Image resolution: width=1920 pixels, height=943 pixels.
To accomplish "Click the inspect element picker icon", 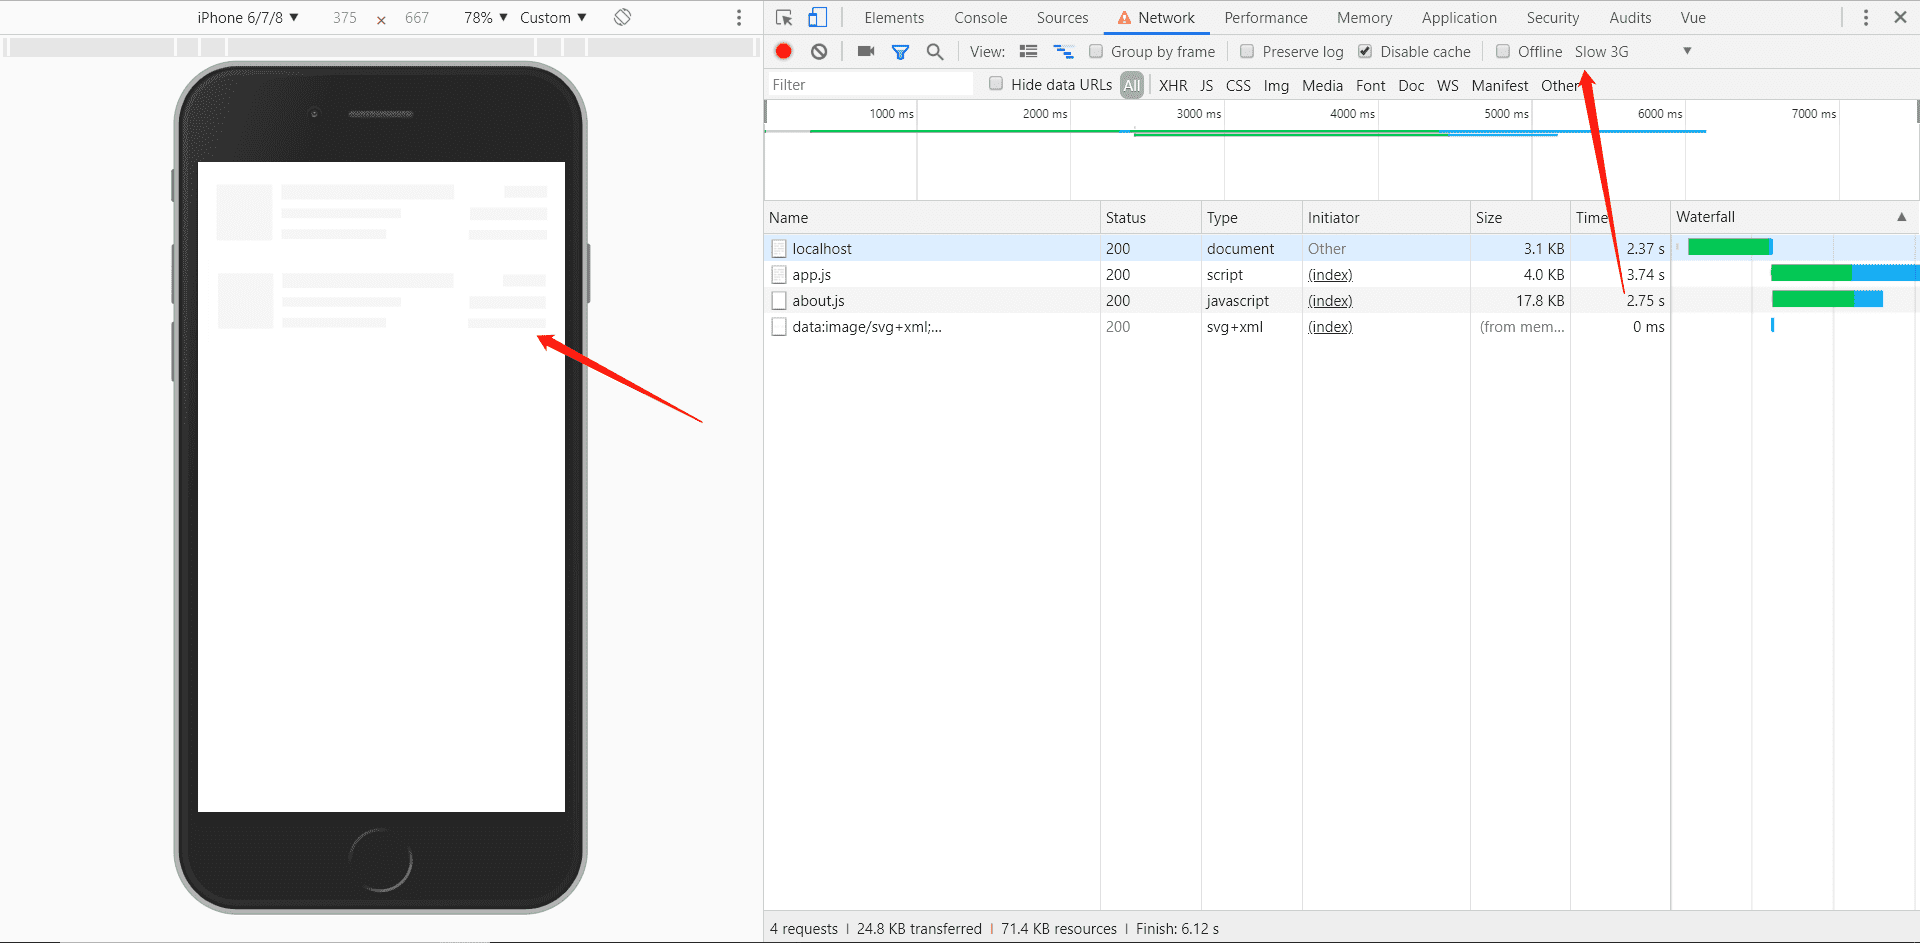I will [784, 18].
